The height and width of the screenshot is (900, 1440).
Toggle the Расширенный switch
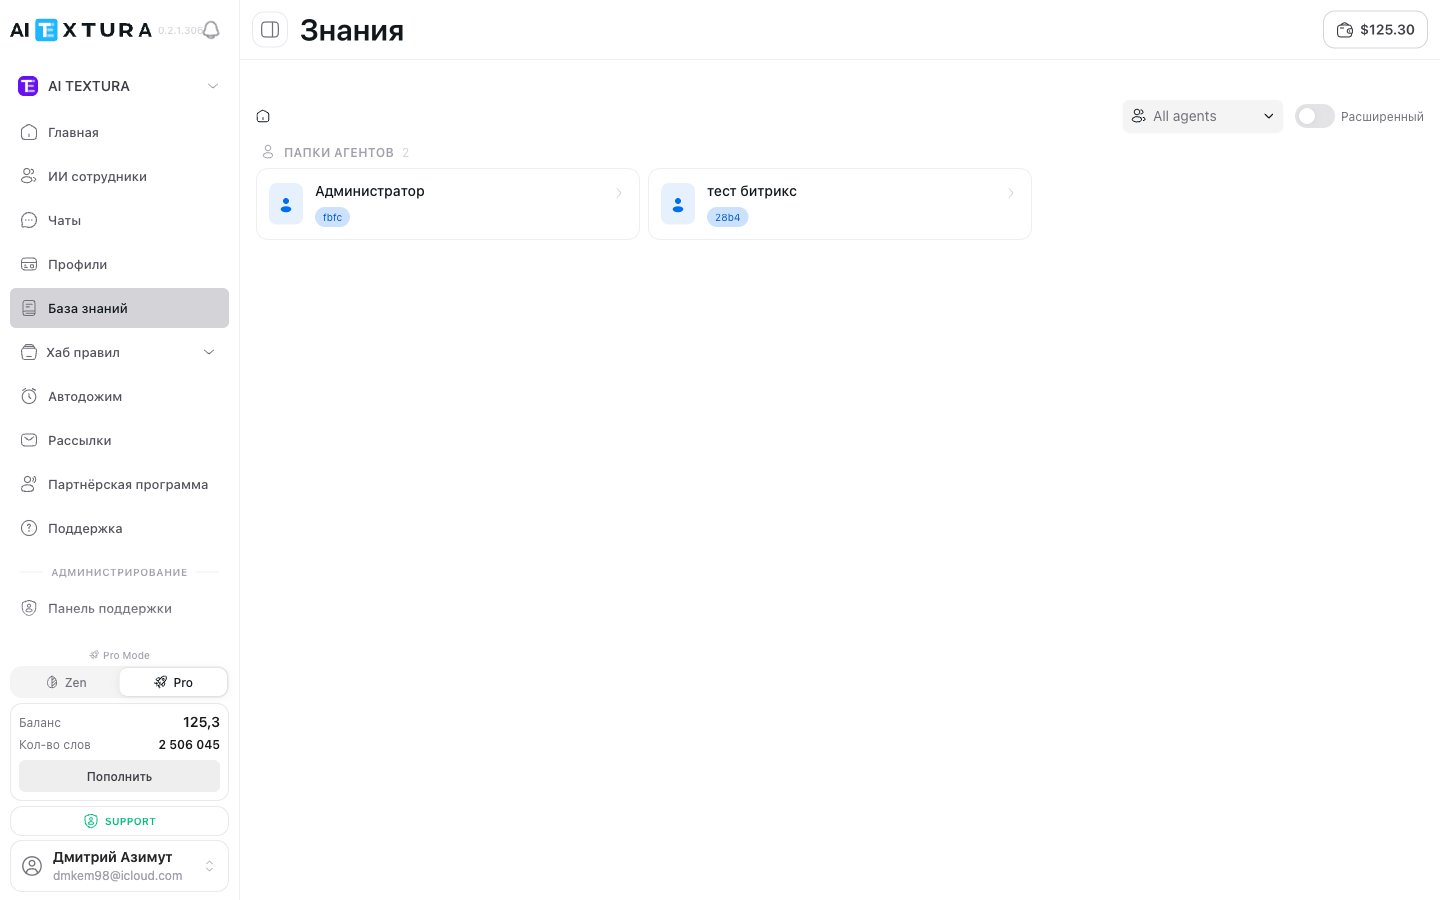click(x=1315, y=116)
